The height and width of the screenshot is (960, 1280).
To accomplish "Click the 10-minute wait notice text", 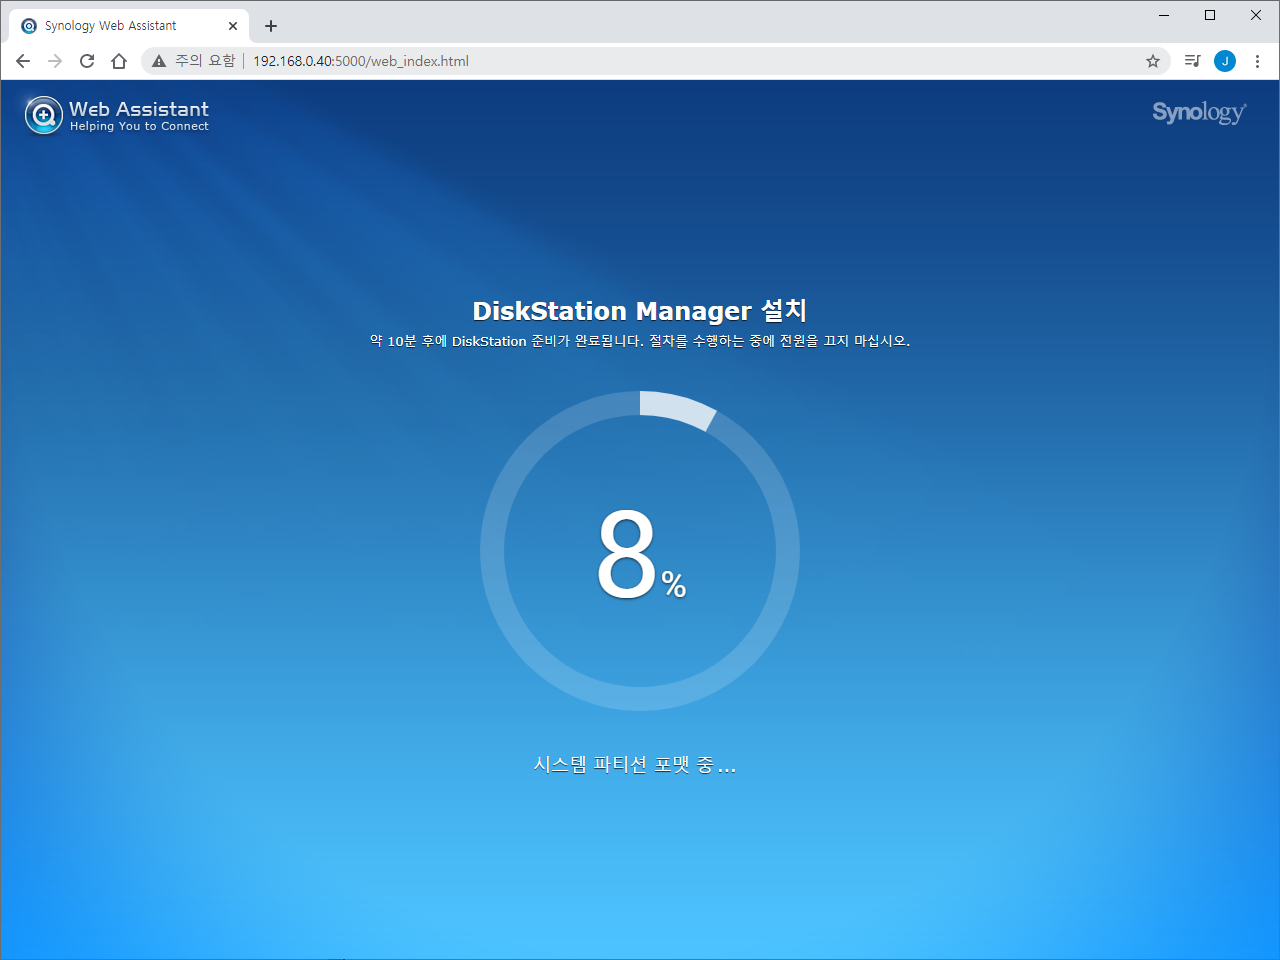I will (x=640, y=341).
